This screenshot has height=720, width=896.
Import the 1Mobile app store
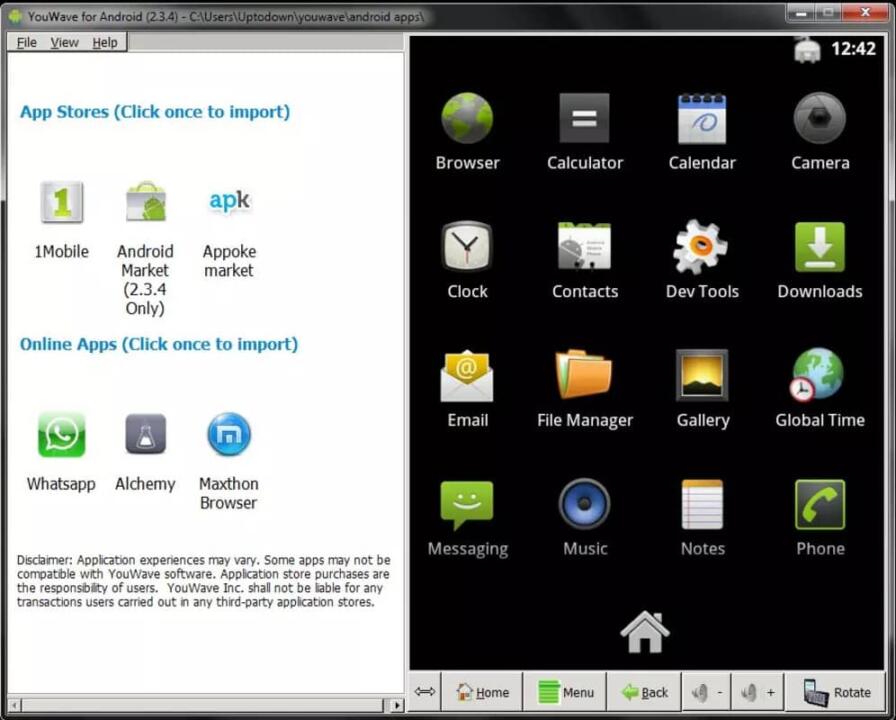pos(61,204)
